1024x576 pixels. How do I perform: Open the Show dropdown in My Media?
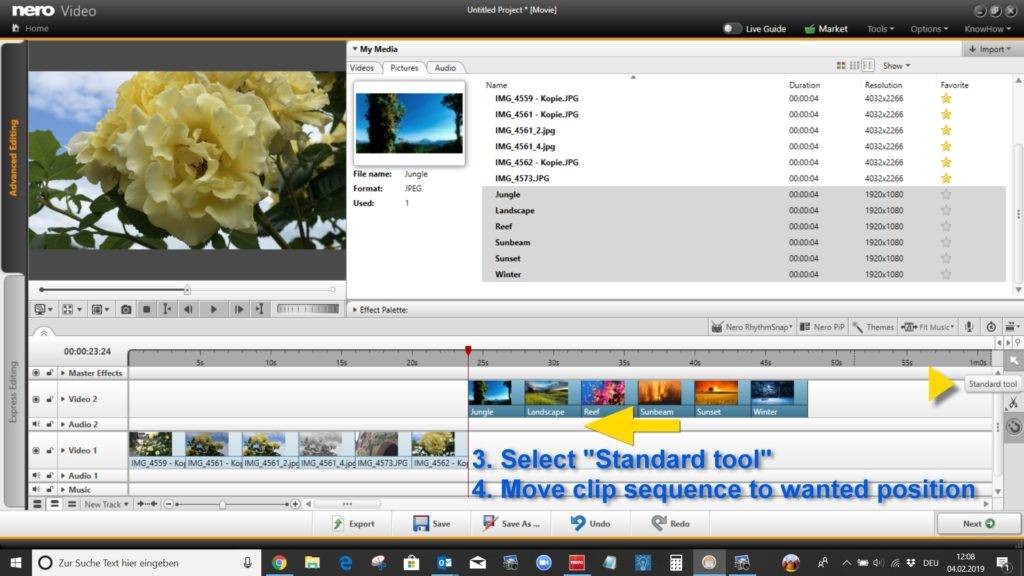(893, 65)
